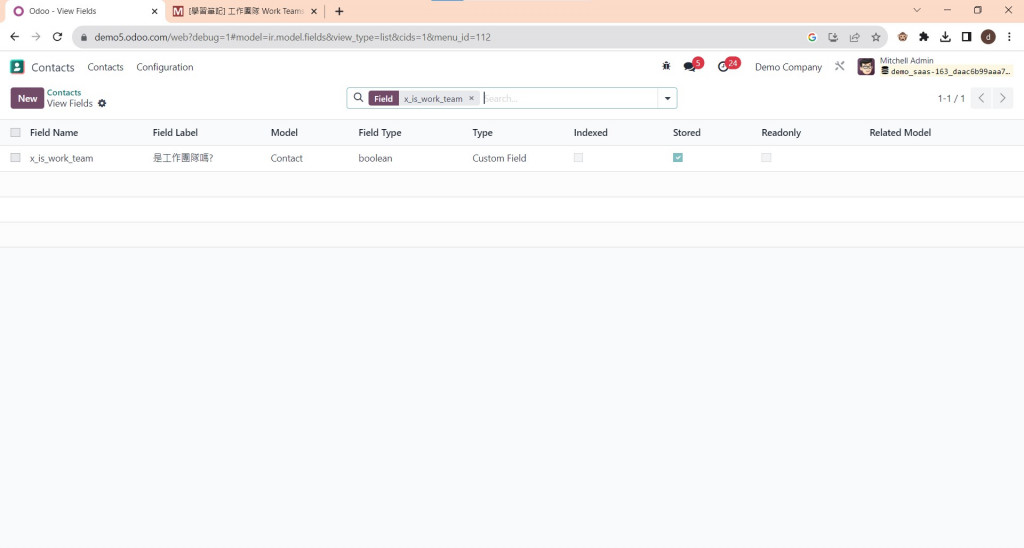The height and width of the screenshot is (548, 1024).
Task: Sort by the Readonly column header
Action: click(781, 133)
